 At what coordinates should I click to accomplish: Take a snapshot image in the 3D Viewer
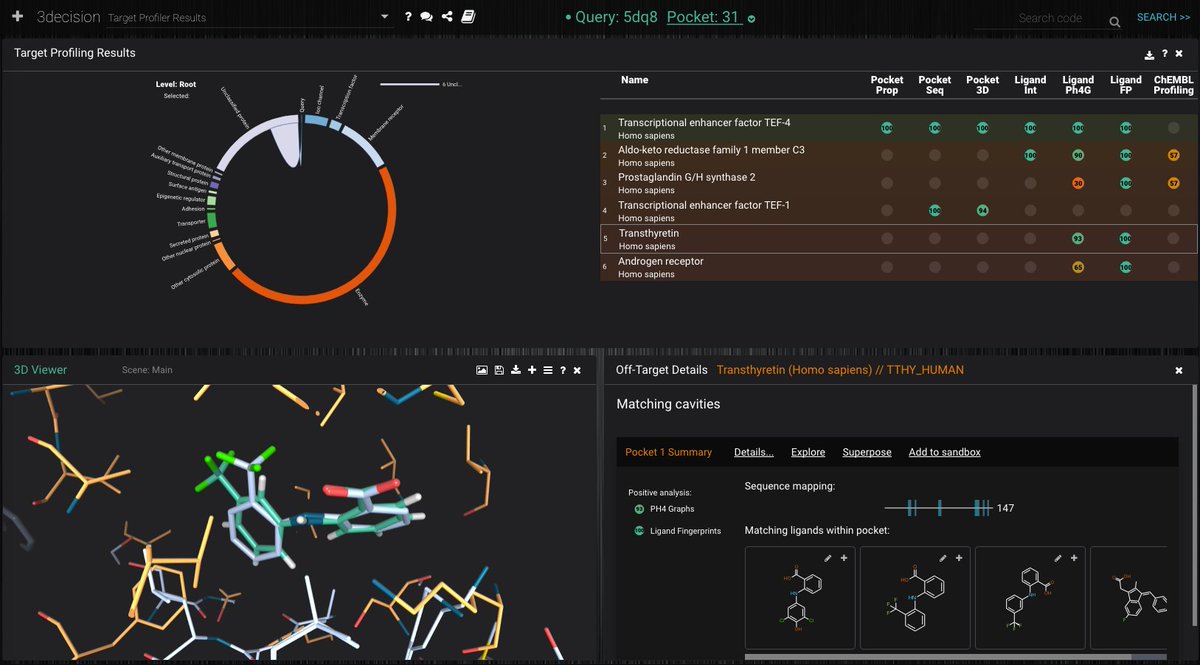482,370
